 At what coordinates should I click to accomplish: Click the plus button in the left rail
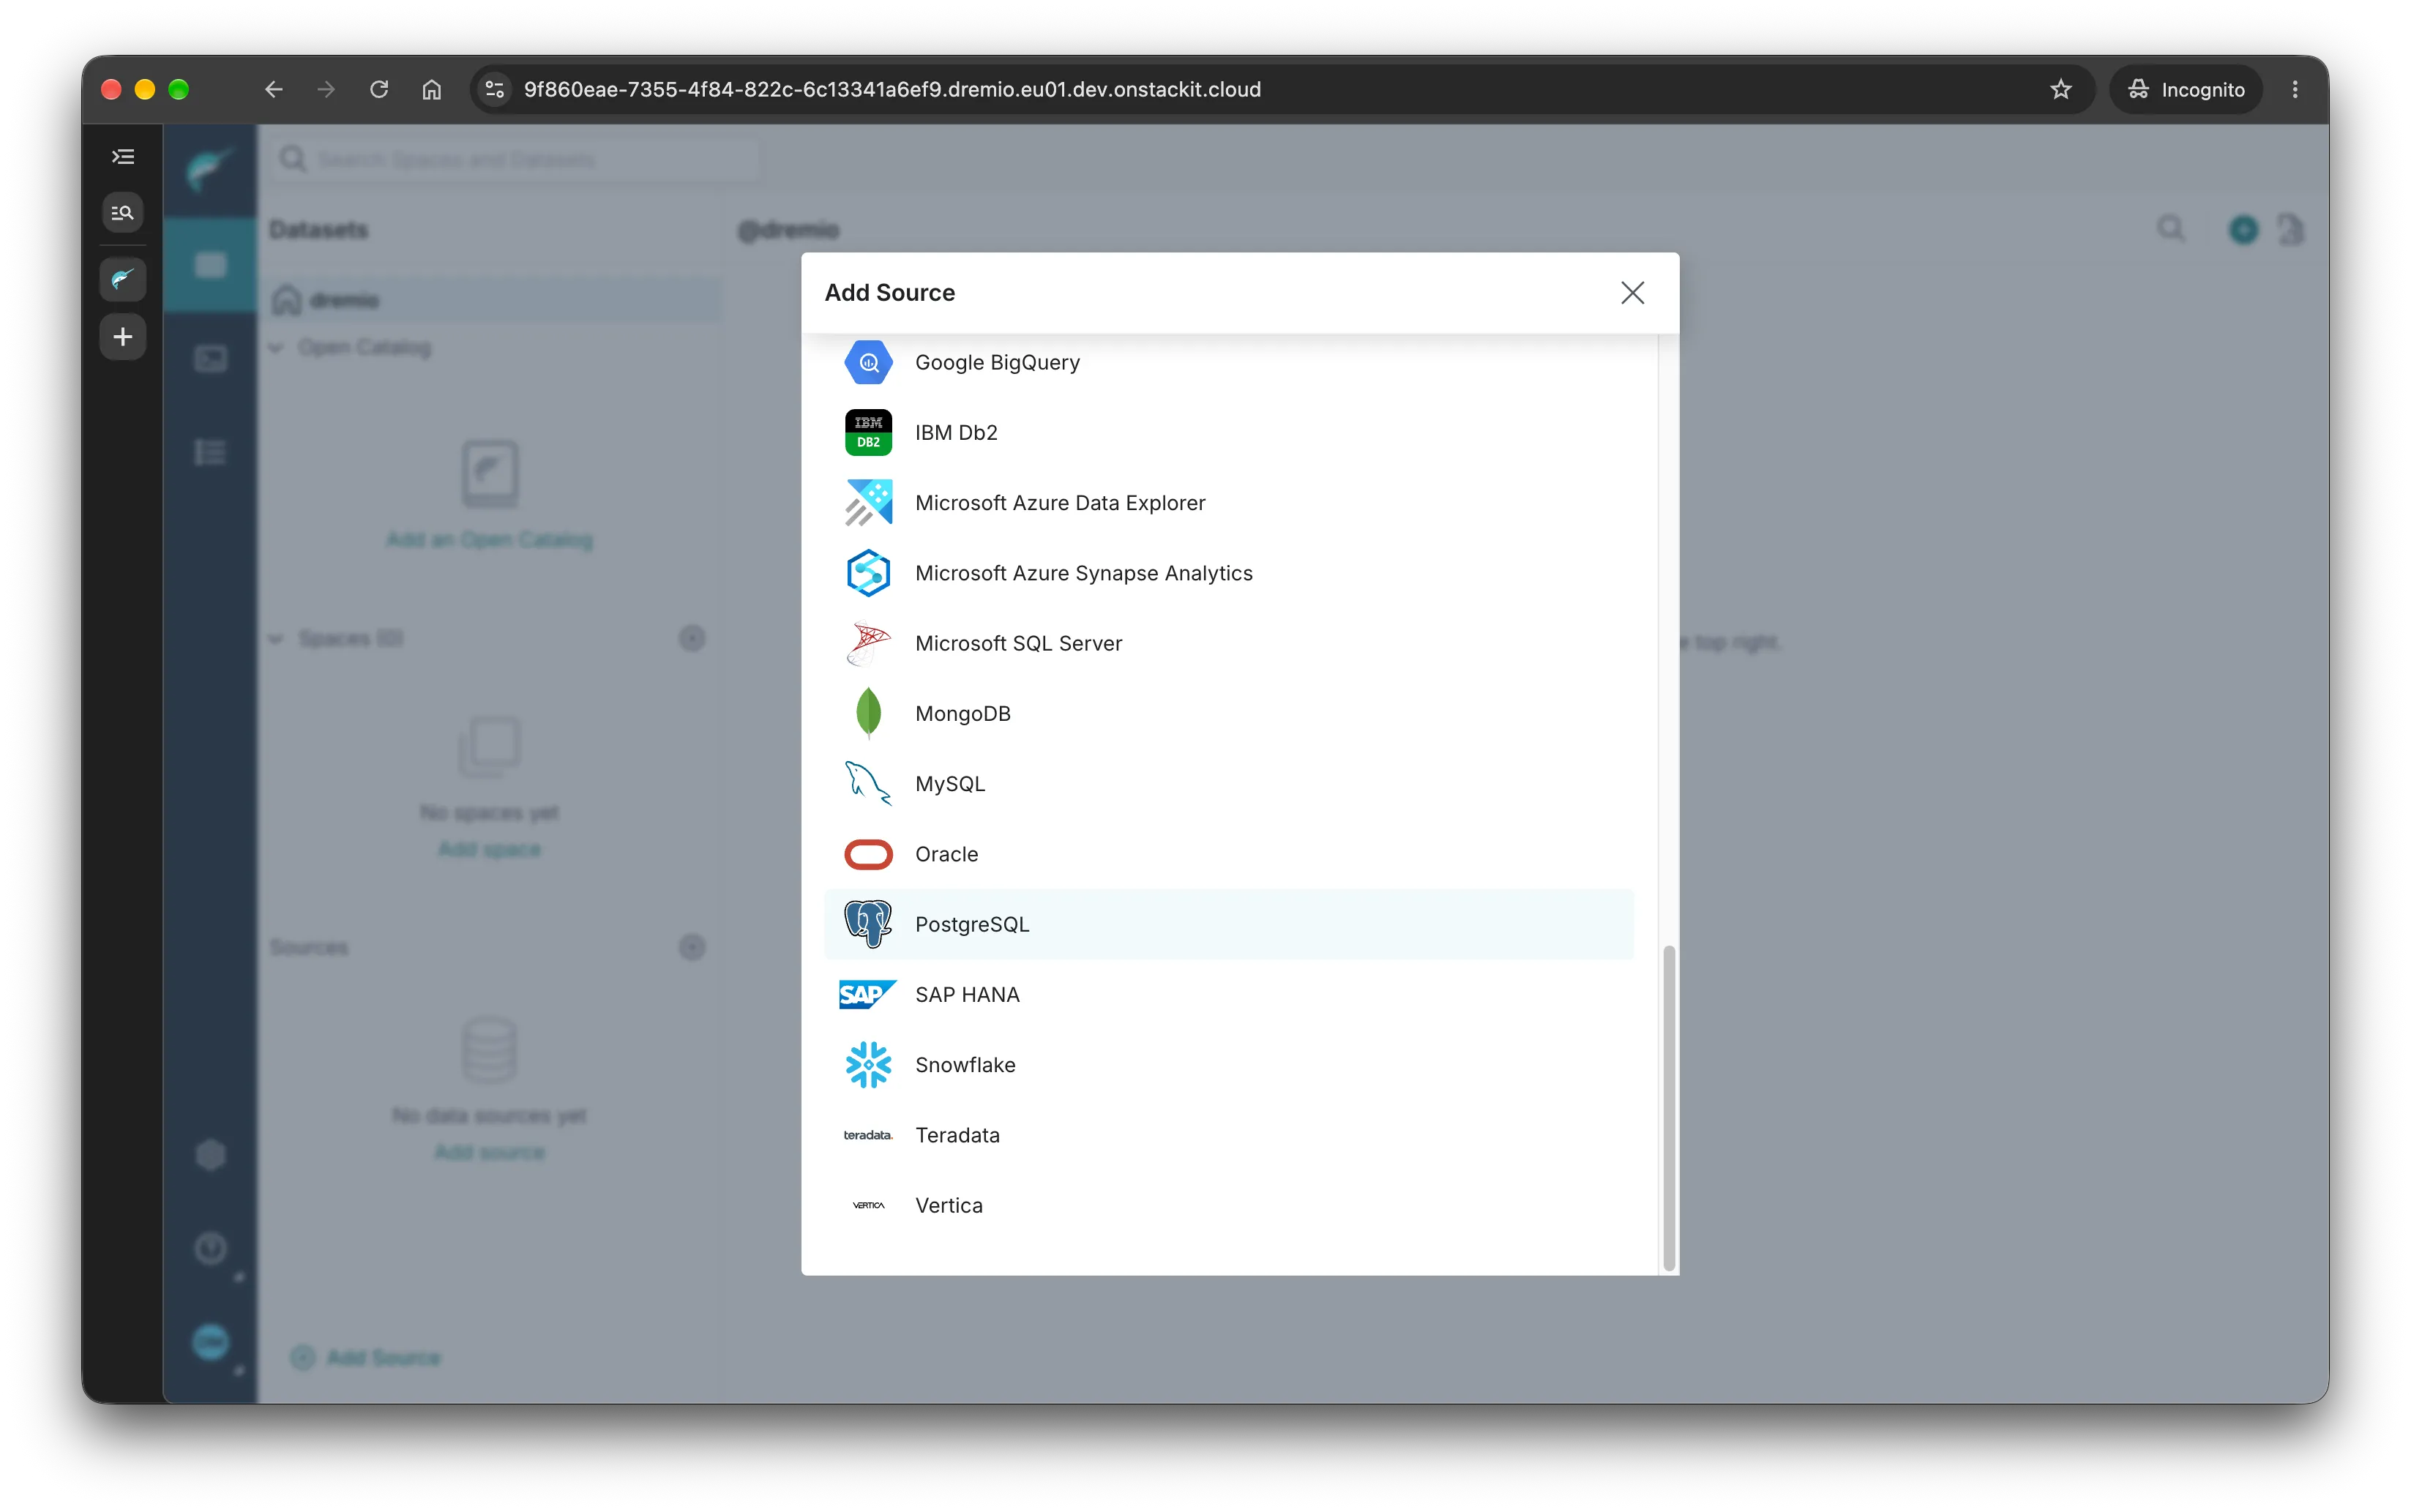pos(123,337)
